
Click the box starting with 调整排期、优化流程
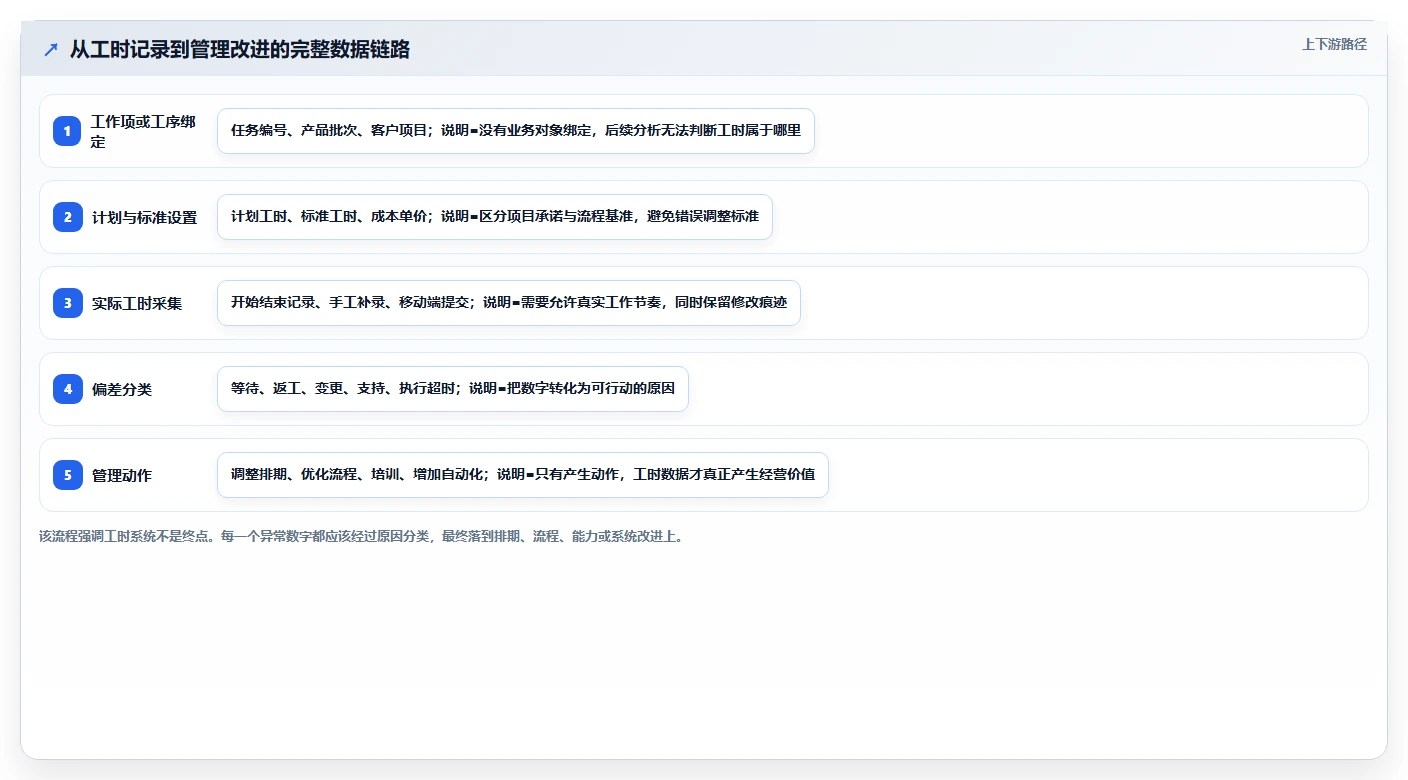pyautogui.click(x=523, y=475)
